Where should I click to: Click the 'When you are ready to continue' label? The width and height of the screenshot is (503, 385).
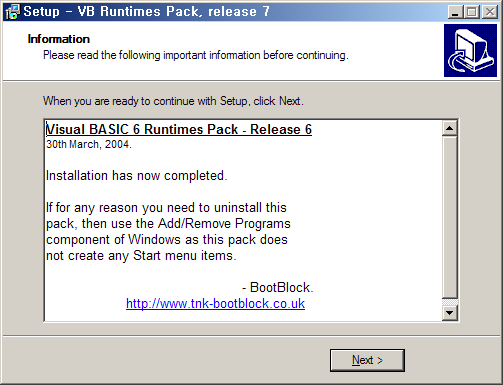(x=173, y=101)
